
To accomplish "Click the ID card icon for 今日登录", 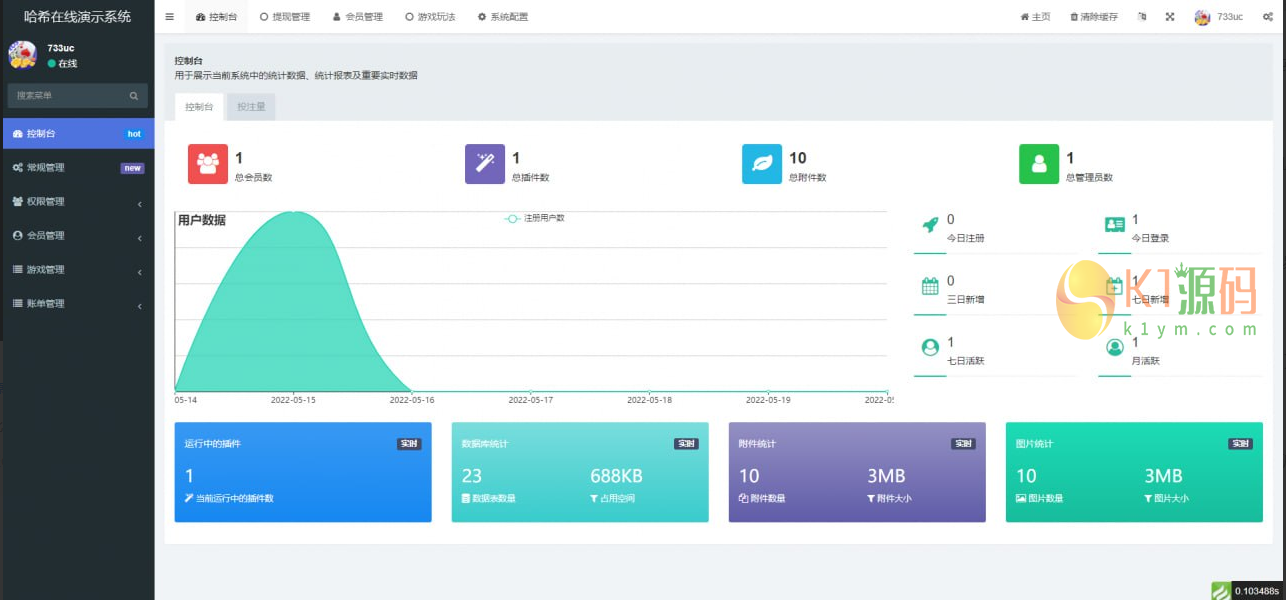I will point(1115,225).
